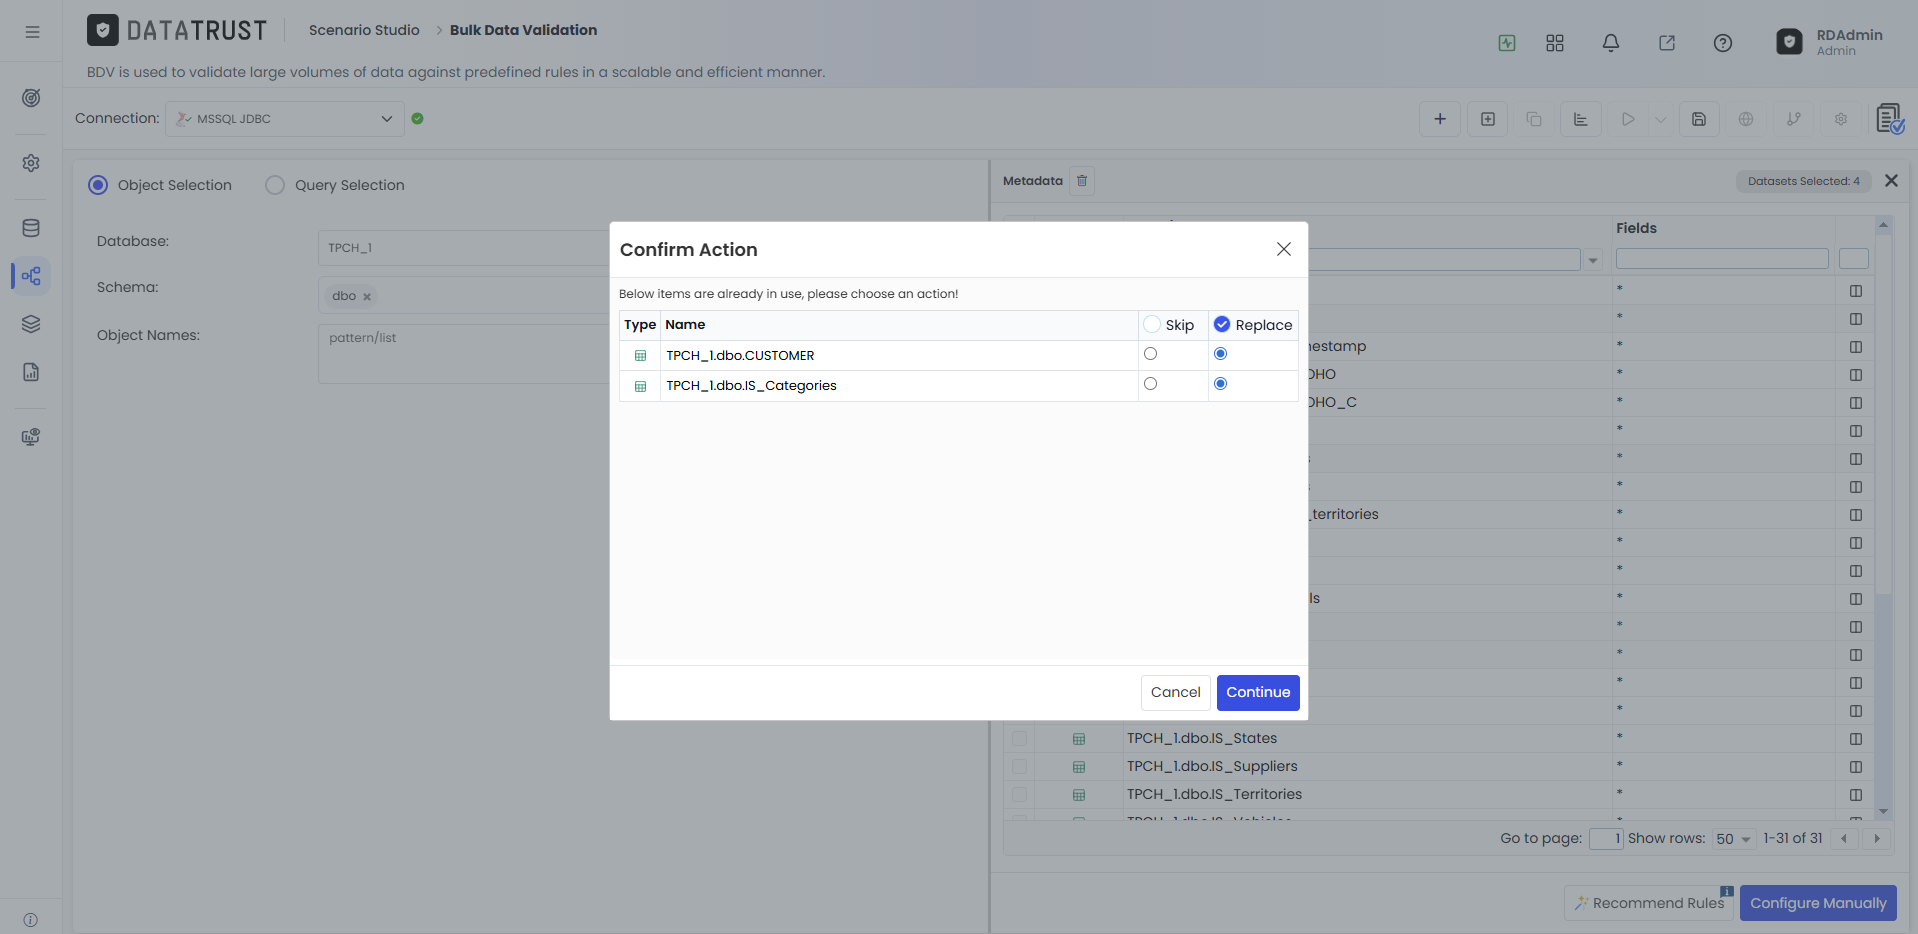Toggle the Replace all header option

pyautogui.click(x=1222, y=324)
